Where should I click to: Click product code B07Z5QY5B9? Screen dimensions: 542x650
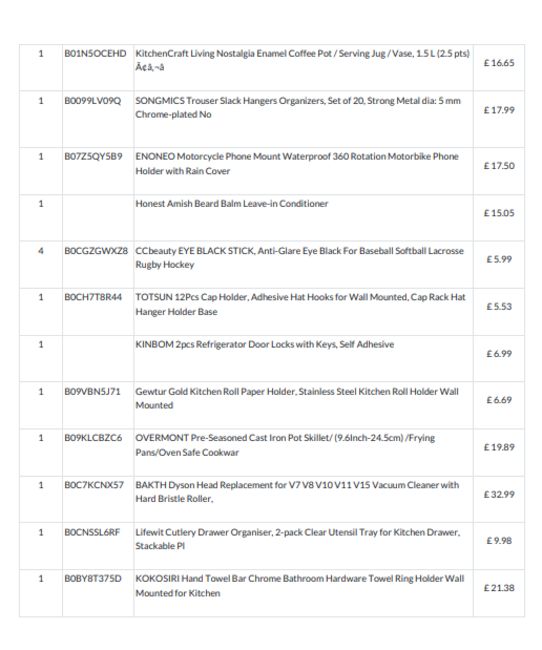(93, 156)
